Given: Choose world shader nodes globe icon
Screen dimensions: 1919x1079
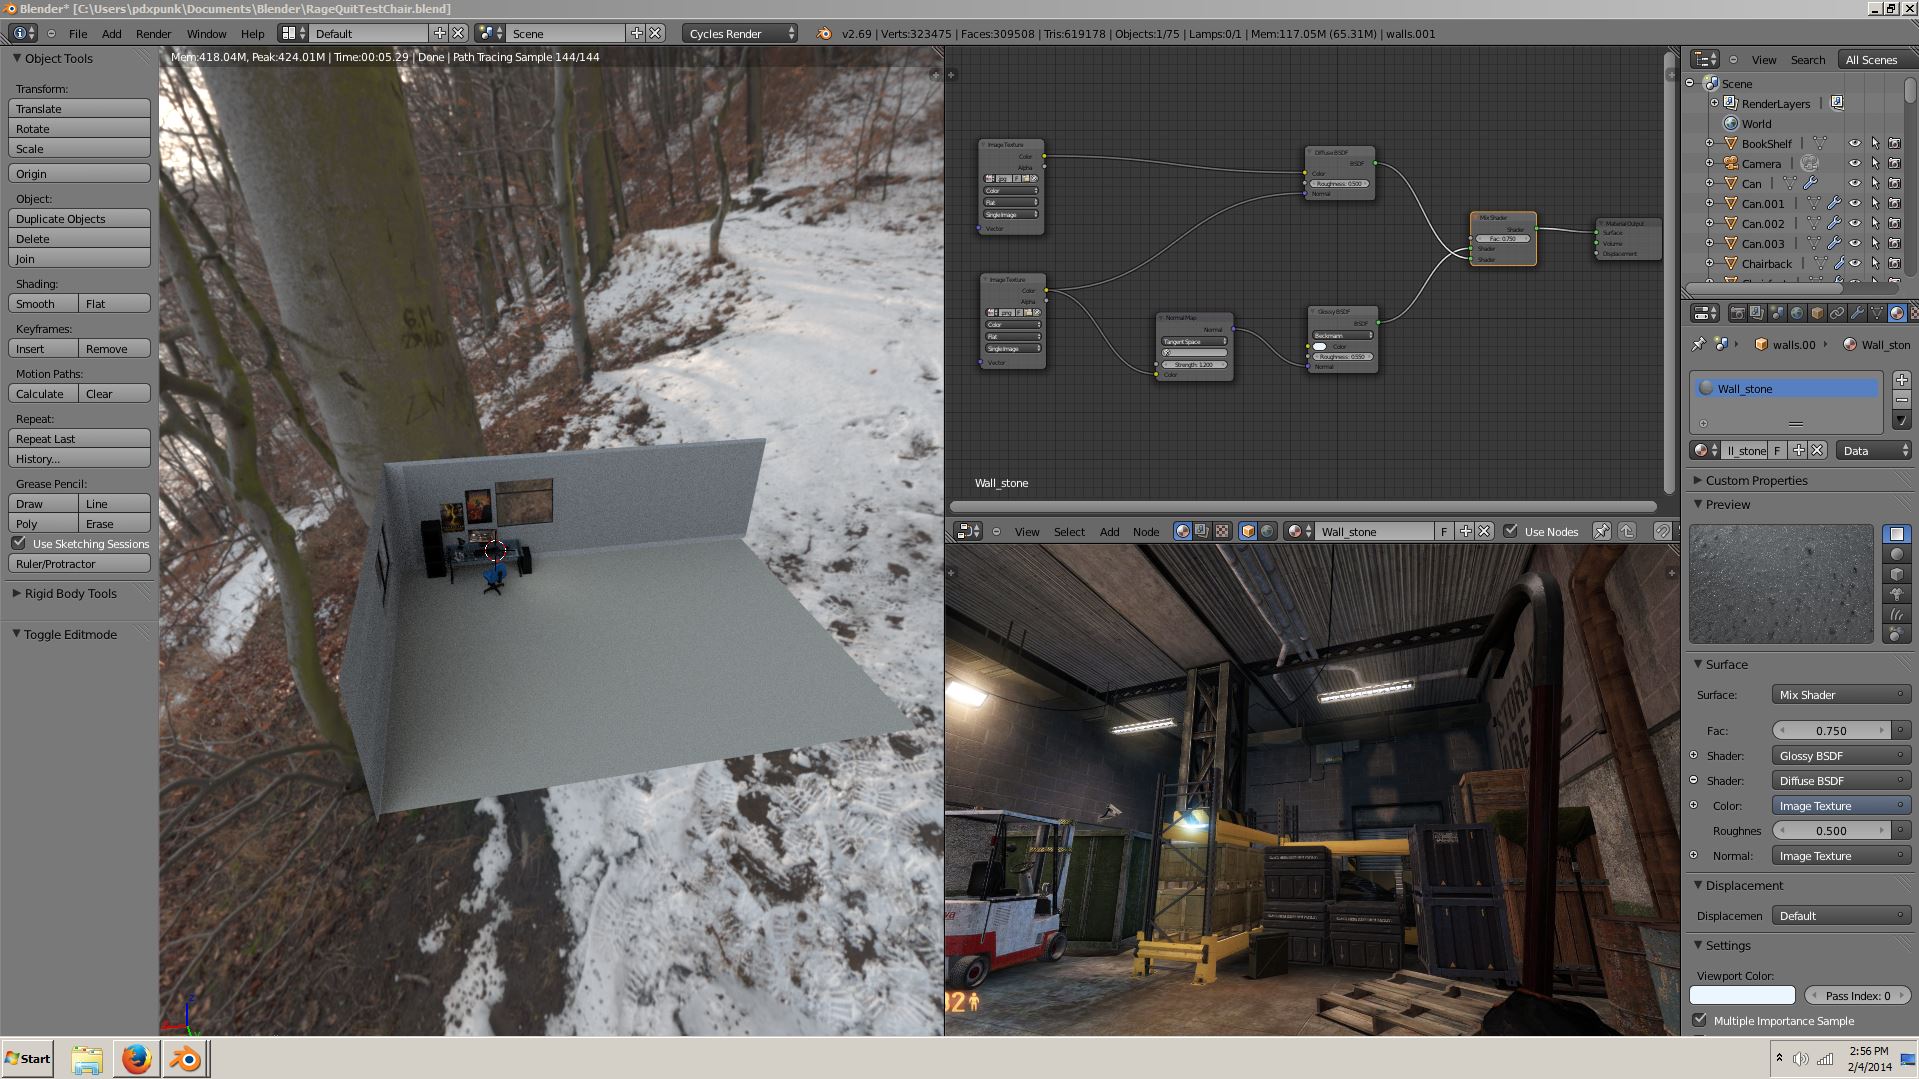Looking at the screenshot, I should pos(1267,531).
